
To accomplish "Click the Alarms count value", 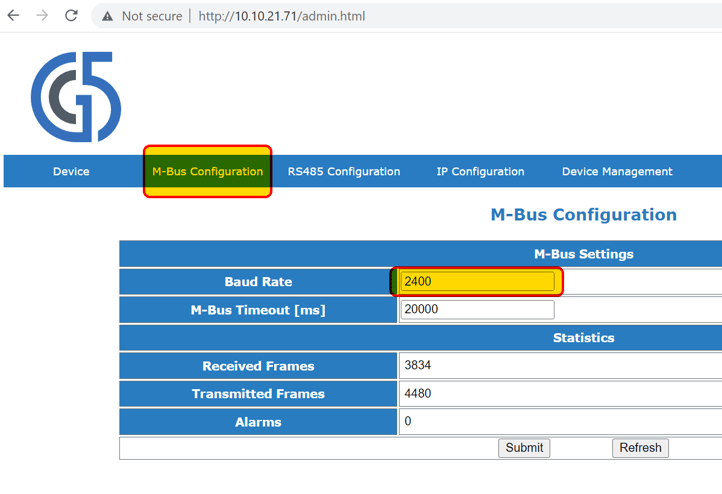I will (x=408, y=422).
